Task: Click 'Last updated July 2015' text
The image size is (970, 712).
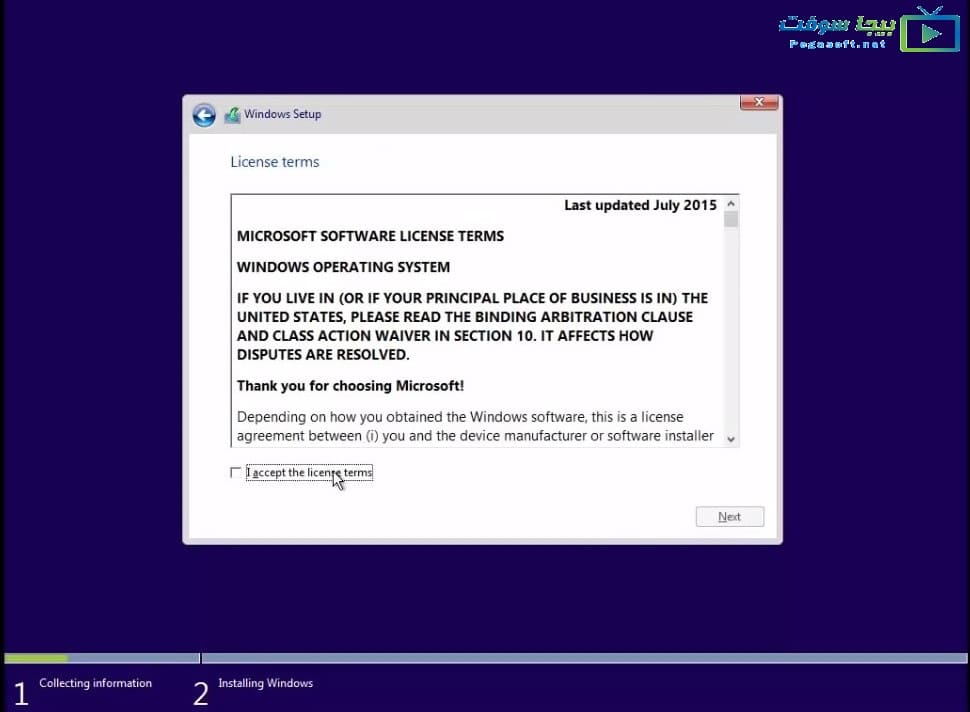Action: pyautogui.click(x=640, y=205)
